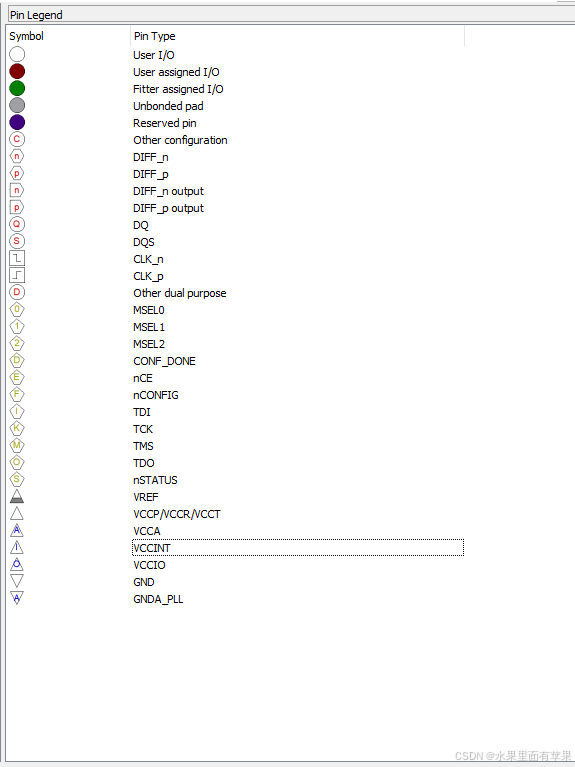Select the 'User I/O' pin type text

coord(154,55)
